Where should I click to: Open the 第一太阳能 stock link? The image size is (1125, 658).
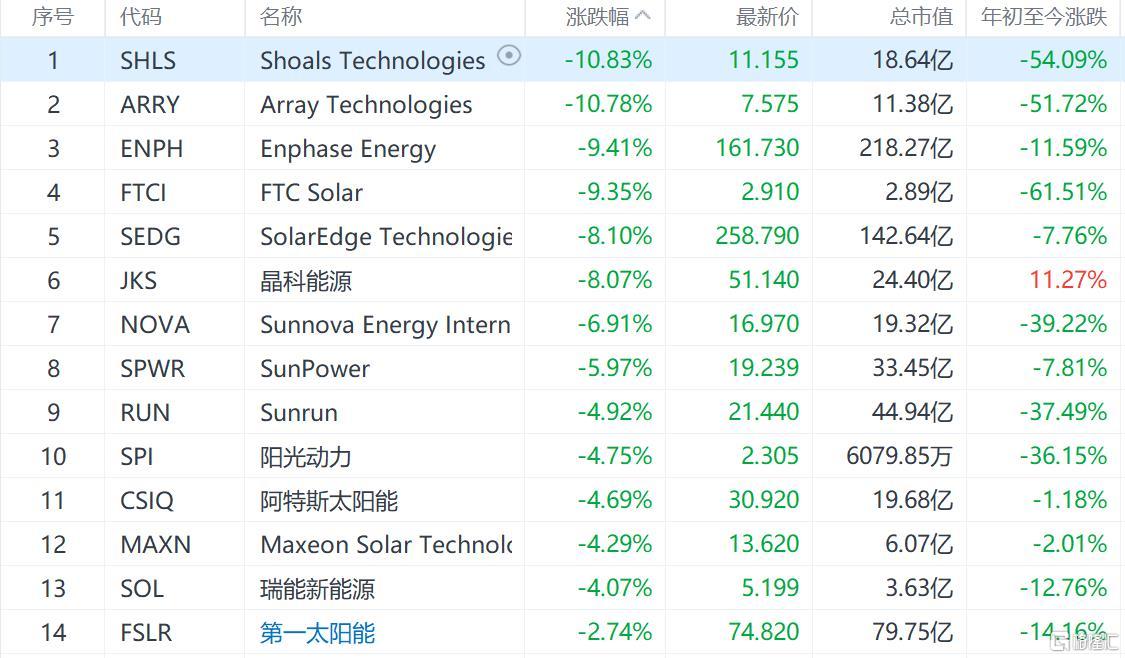tap(317, 633)
